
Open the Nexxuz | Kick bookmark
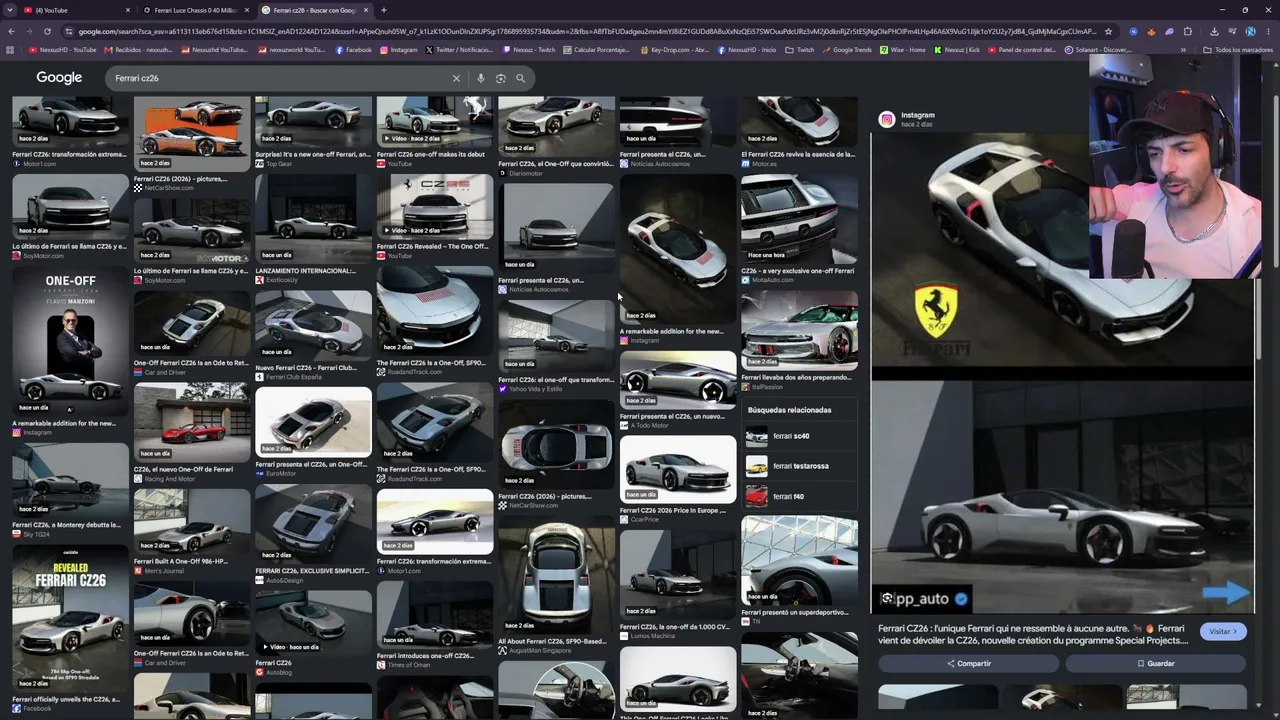click(958, 50)
